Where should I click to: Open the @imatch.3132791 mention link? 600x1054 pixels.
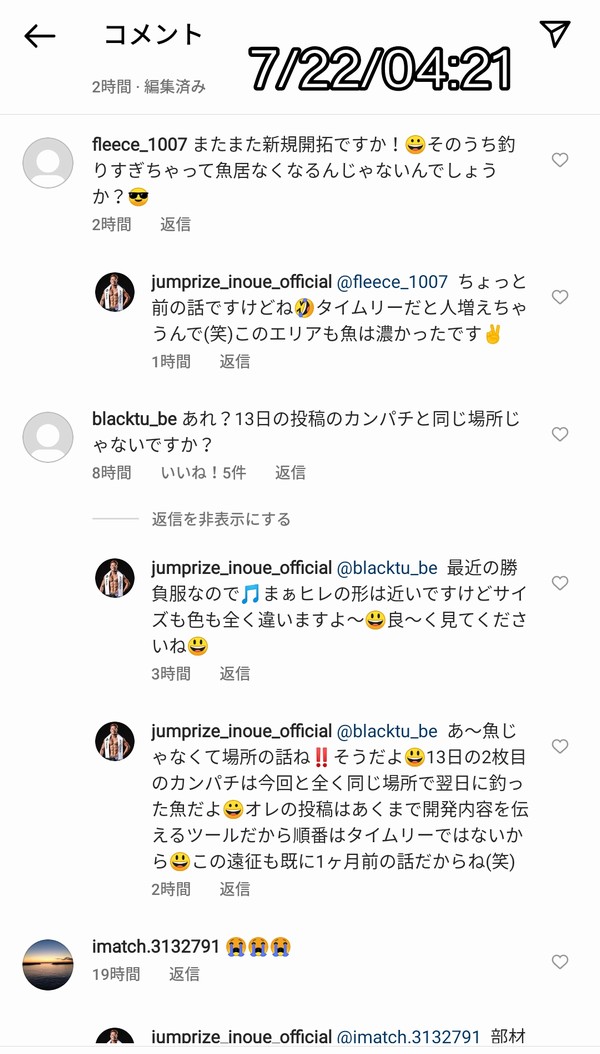(408, 1037)
